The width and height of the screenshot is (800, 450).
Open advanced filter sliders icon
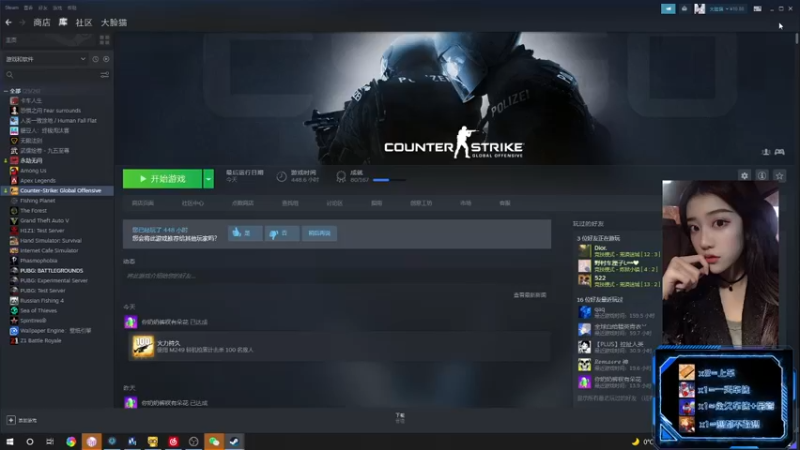[105, 75]
